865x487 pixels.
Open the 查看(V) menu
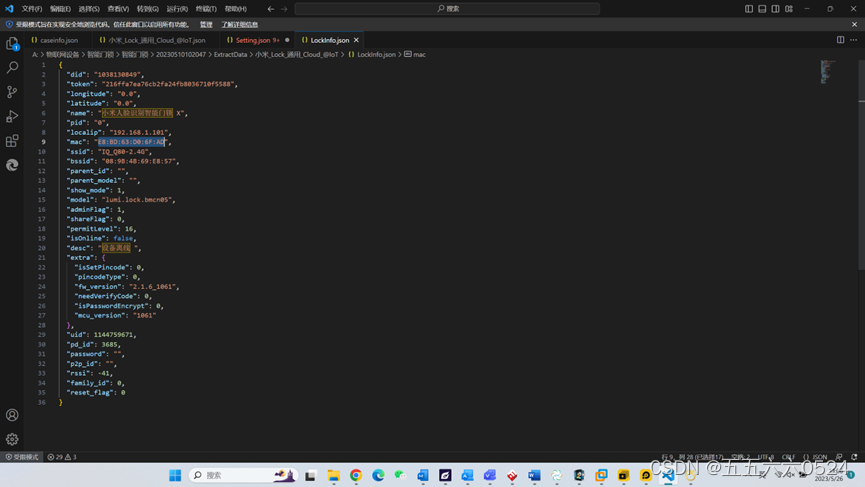tap(118, 9)
